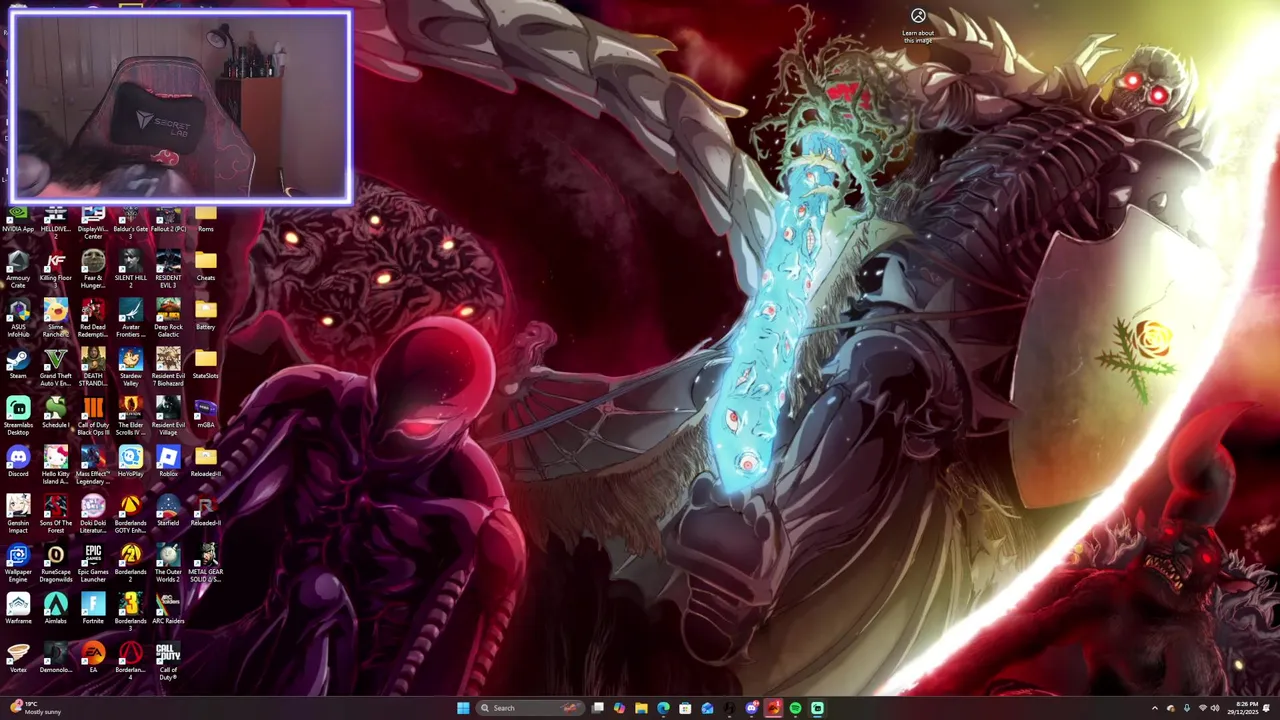Launch HoYoPlay

pos(130,463)
